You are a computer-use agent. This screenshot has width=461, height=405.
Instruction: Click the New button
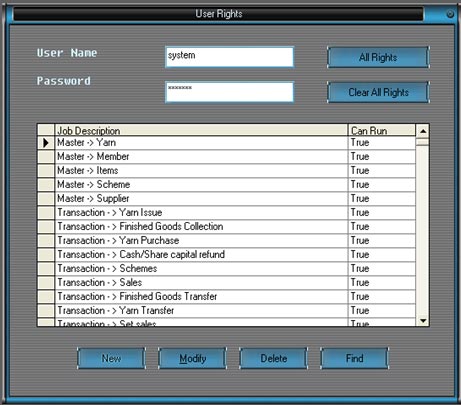(x=111, y=358)
